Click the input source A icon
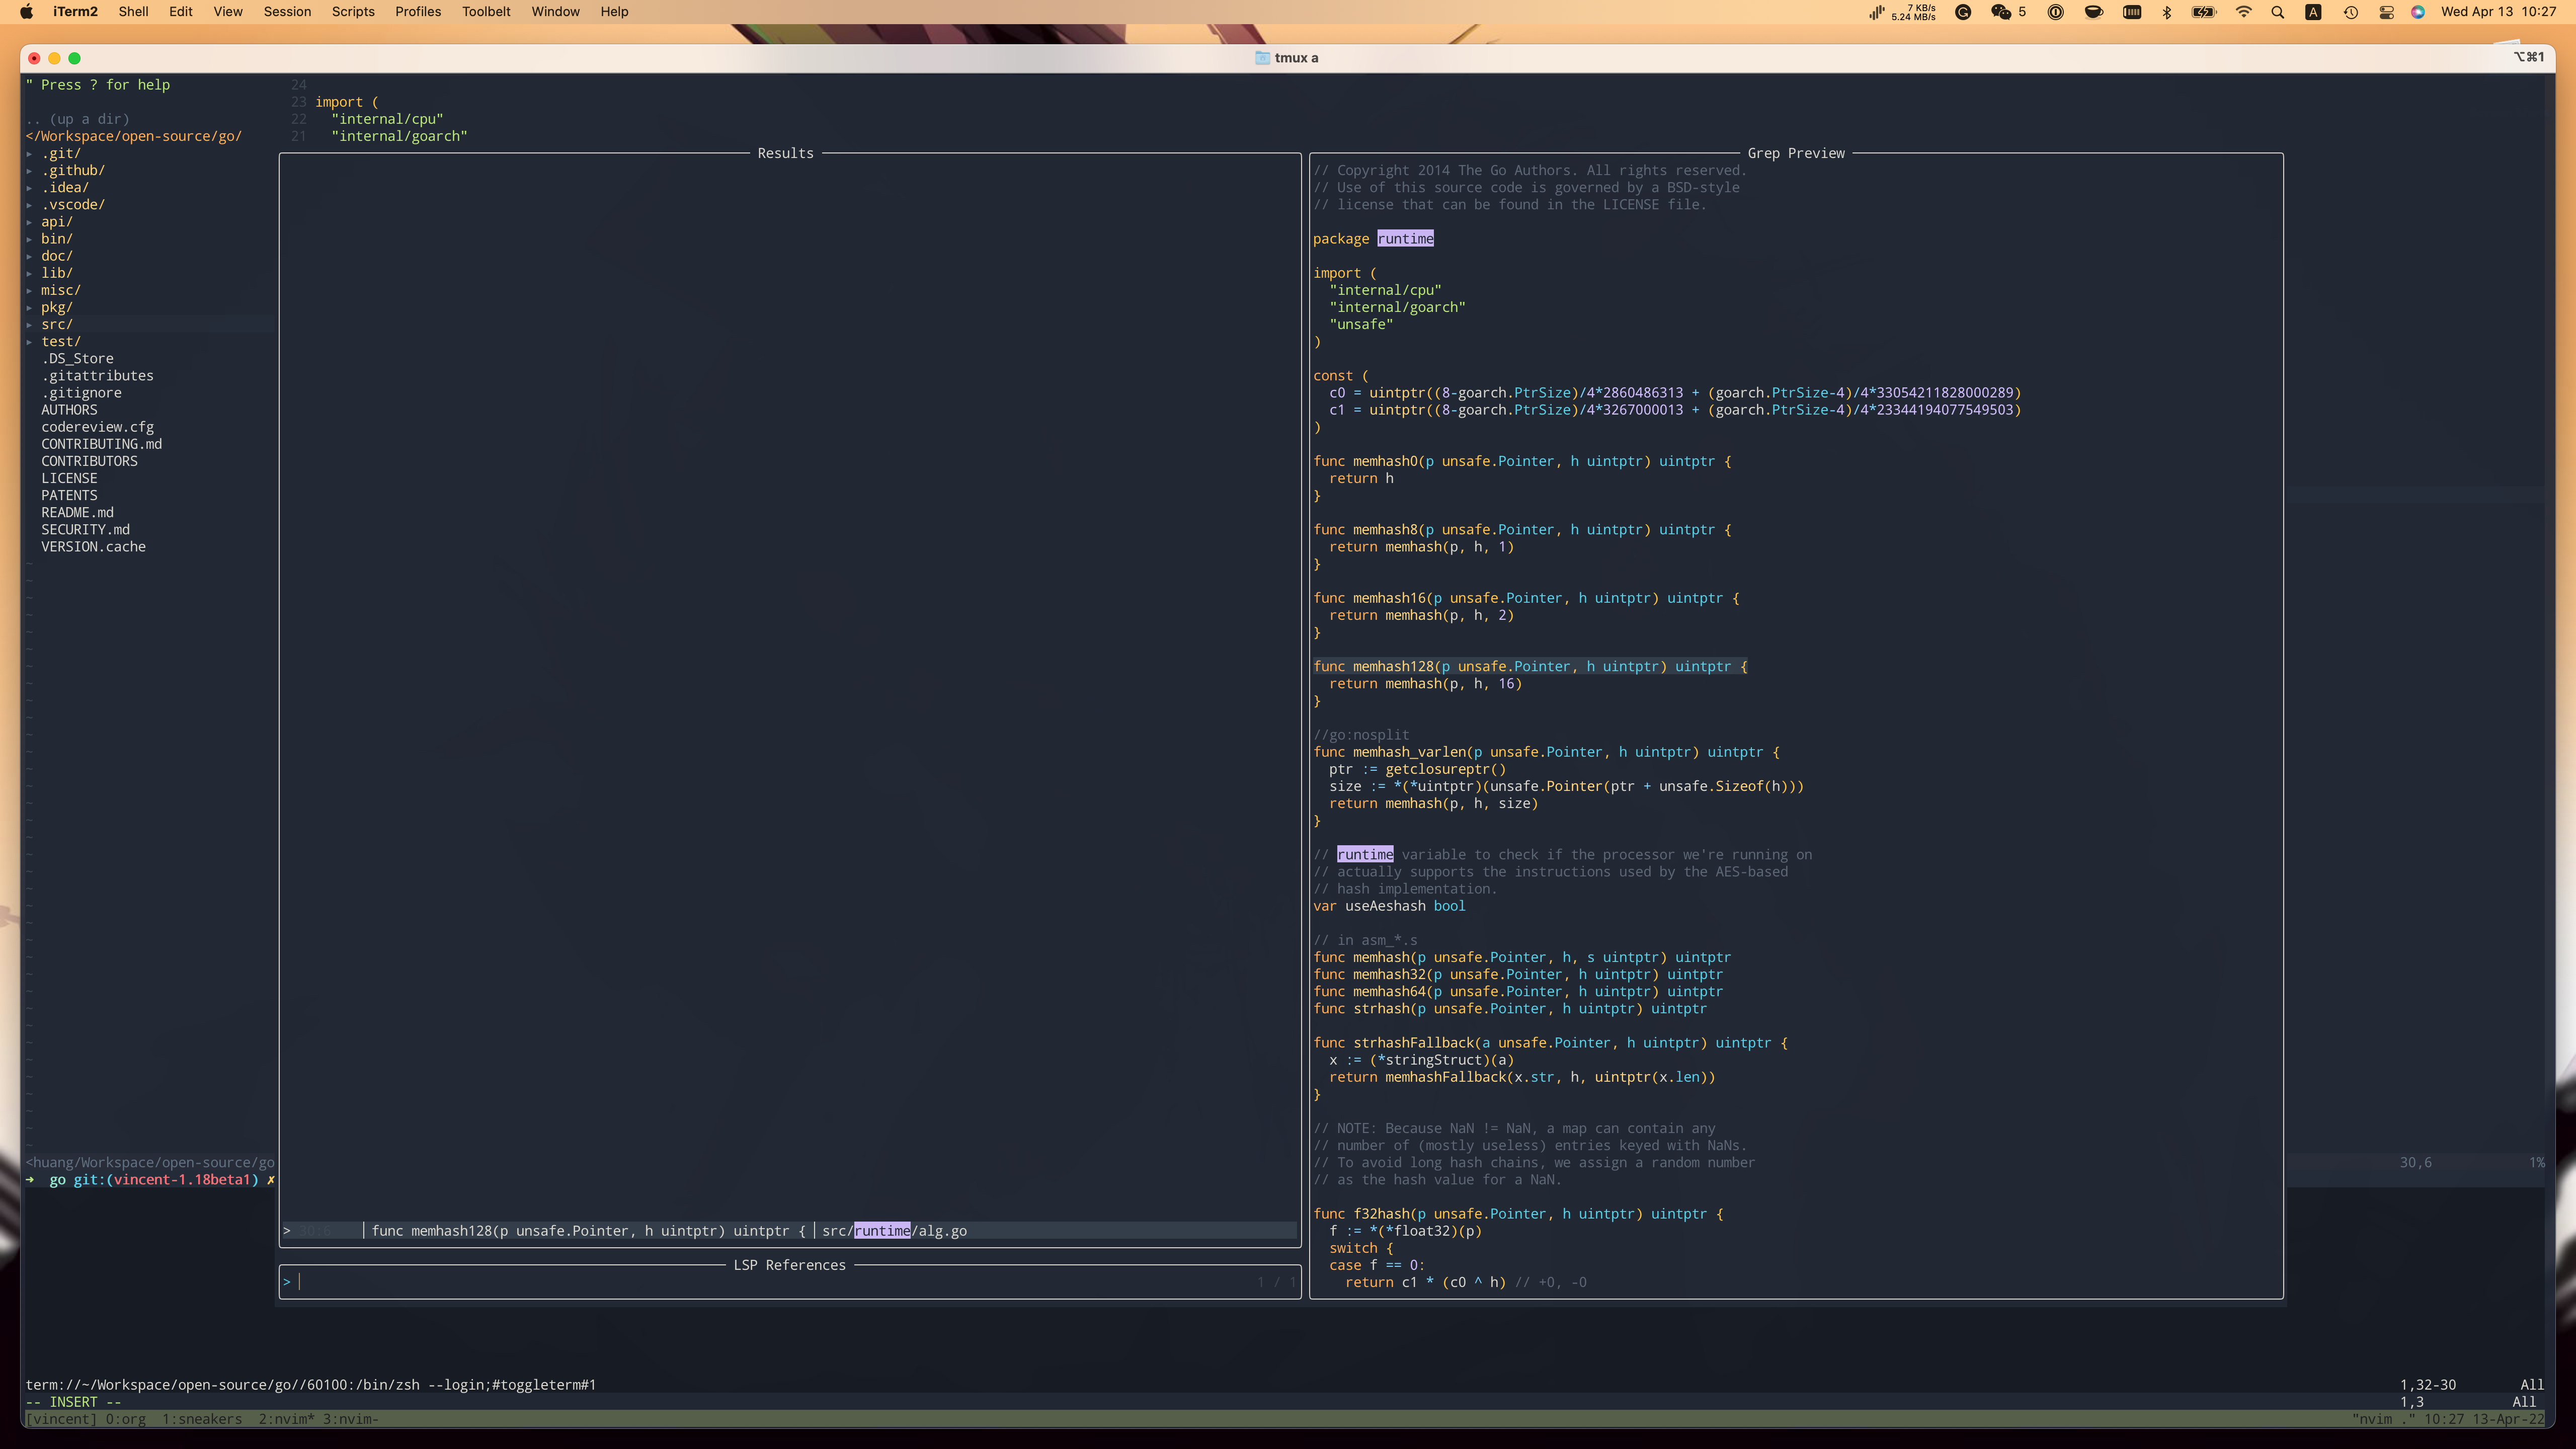The width and height of the screenshot is (2576, 1449). 2313,12
